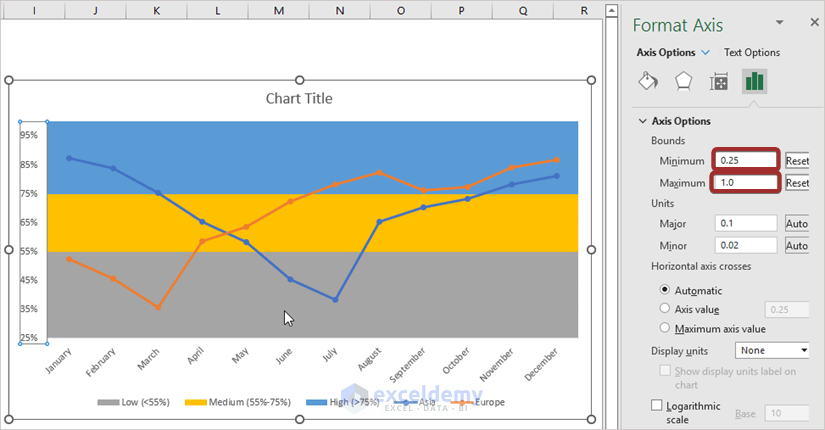
Task: Open Axis Options dropdown chevron
Action: click(706, 53)
